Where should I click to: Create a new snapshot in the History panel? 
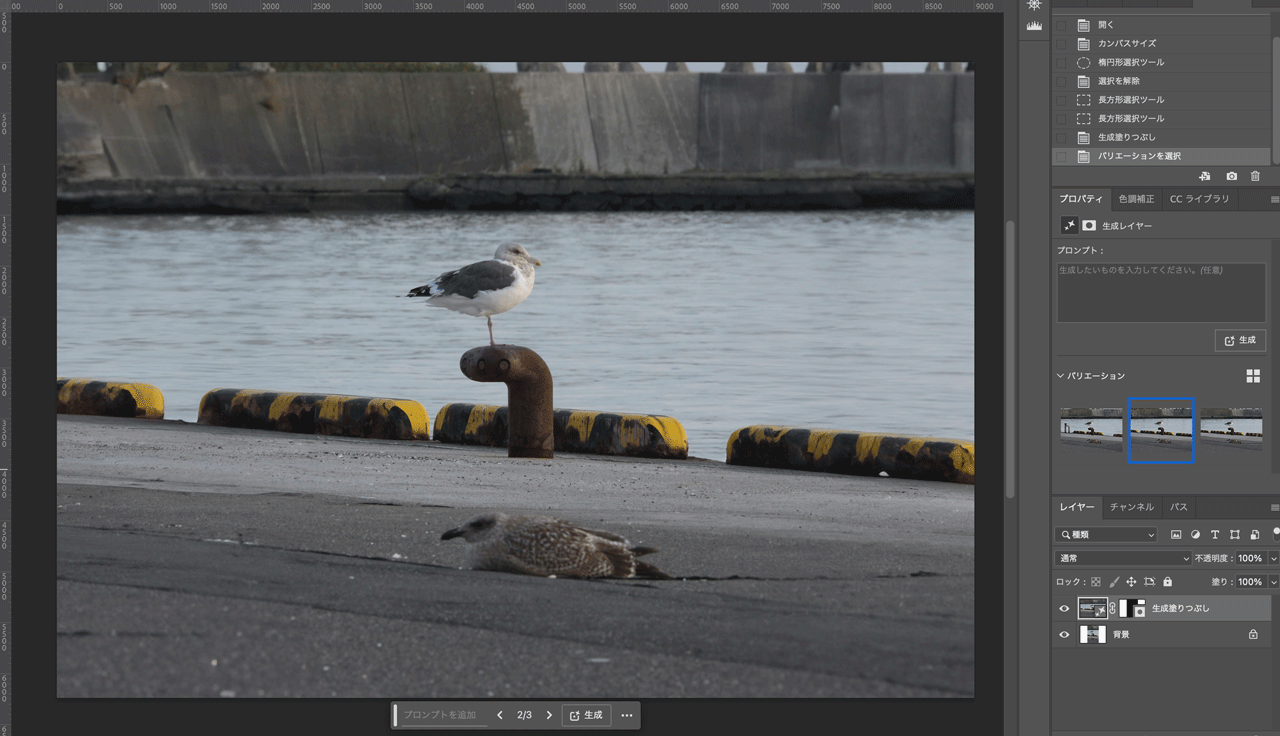click(1231, 176)
